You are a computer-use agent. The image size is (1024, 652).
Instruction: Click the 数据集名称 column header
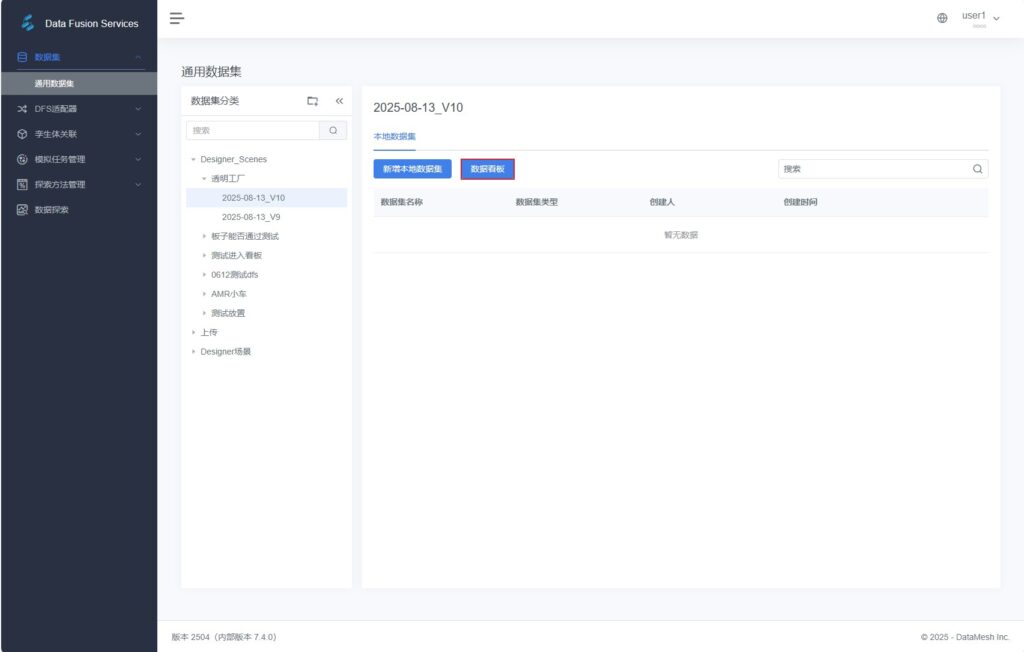click(402, 202)
